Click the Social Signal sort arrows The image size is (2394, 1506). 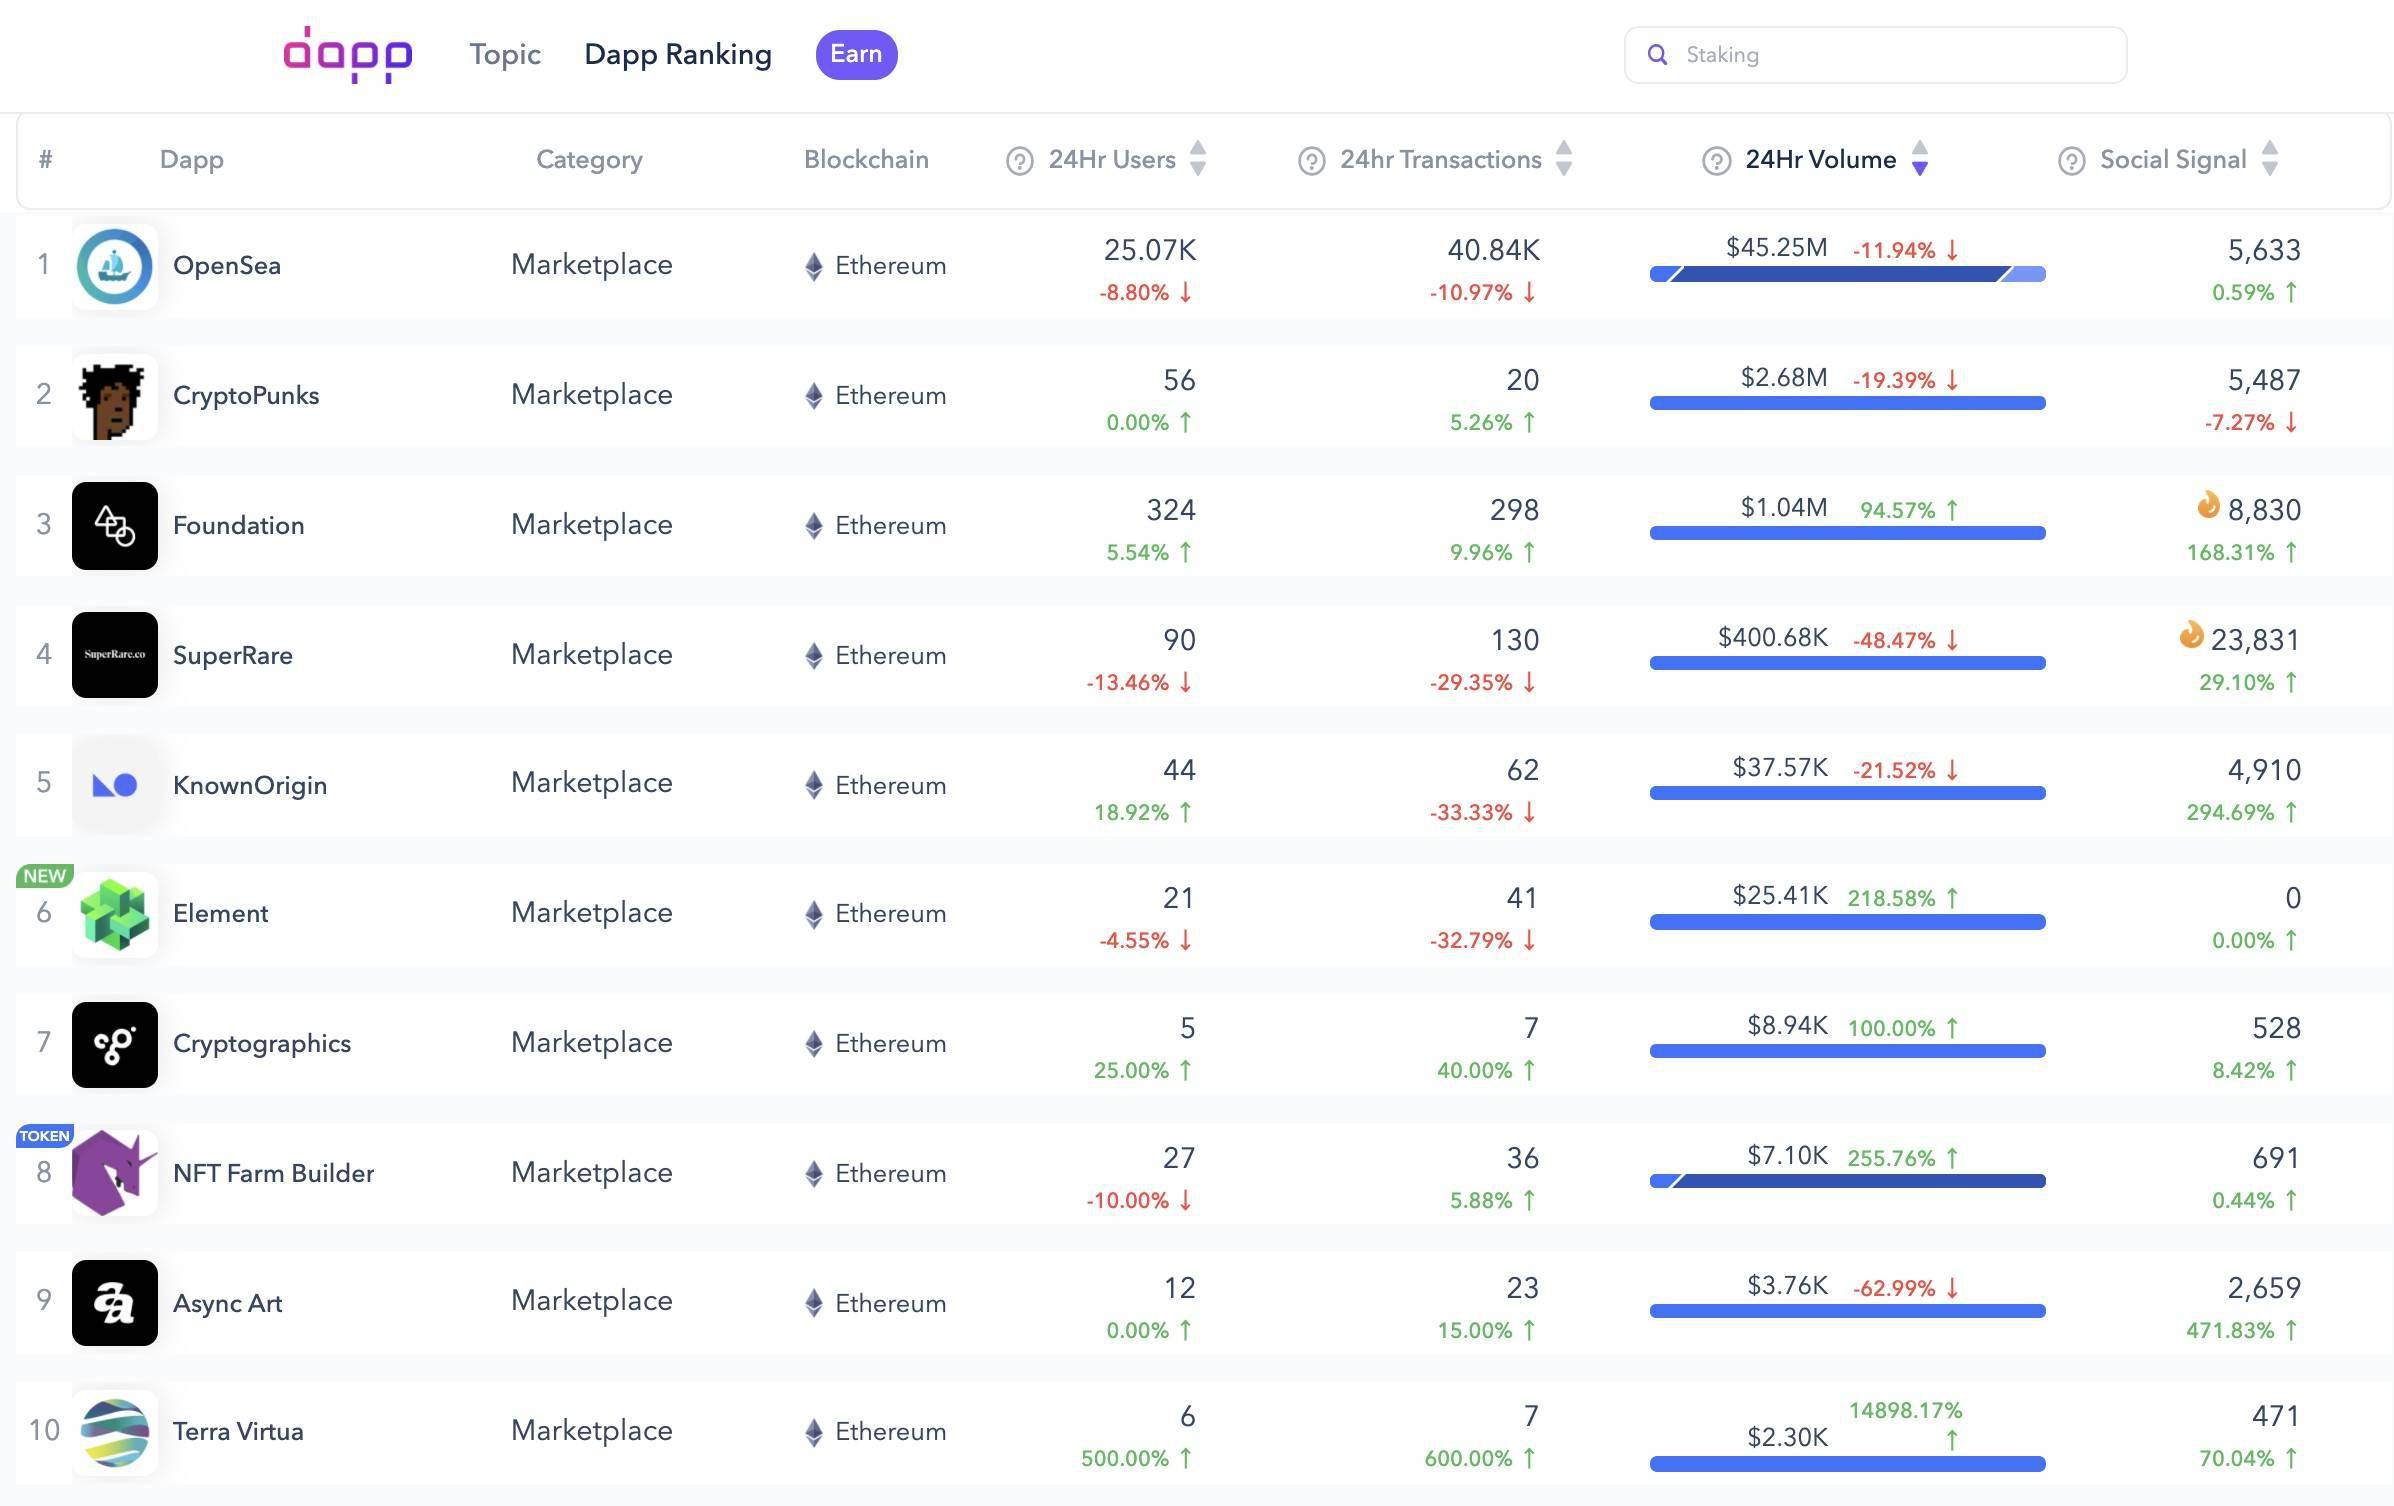tap(2271, 159)
